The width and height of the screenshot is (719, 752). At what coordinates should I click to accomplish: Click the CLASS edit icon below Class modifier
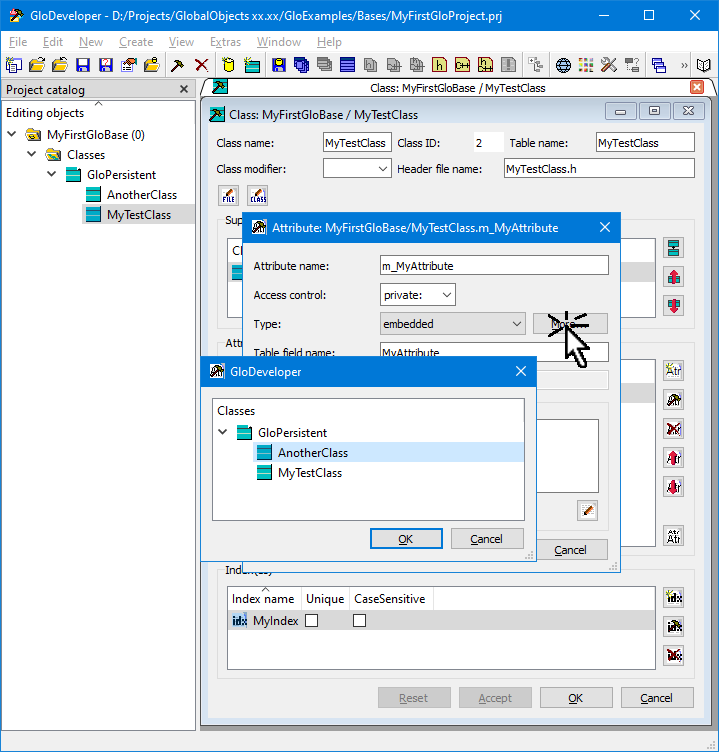coord(258,196)
